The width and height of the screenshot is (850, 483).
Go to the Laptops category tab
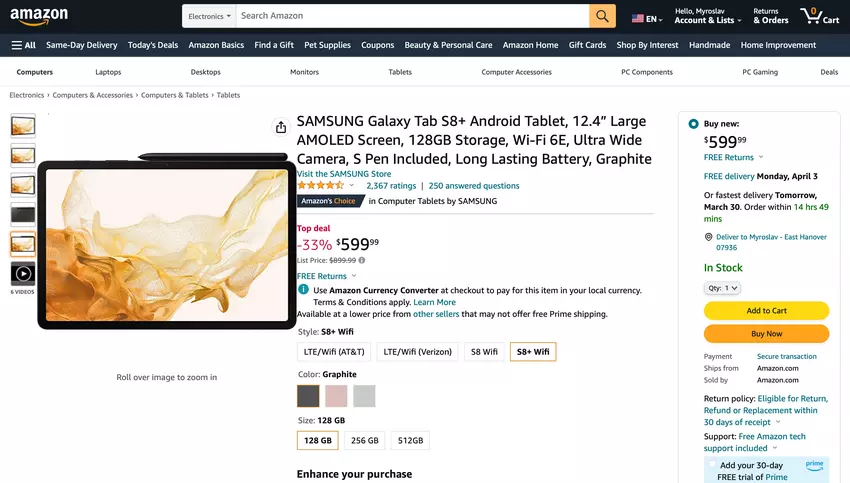108,72
